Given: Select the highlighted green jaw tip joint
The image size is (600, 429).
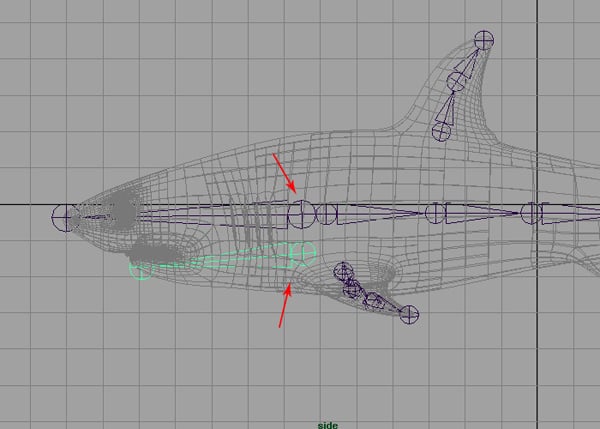Looking at the screenshot, I should (x=141, y=269).
